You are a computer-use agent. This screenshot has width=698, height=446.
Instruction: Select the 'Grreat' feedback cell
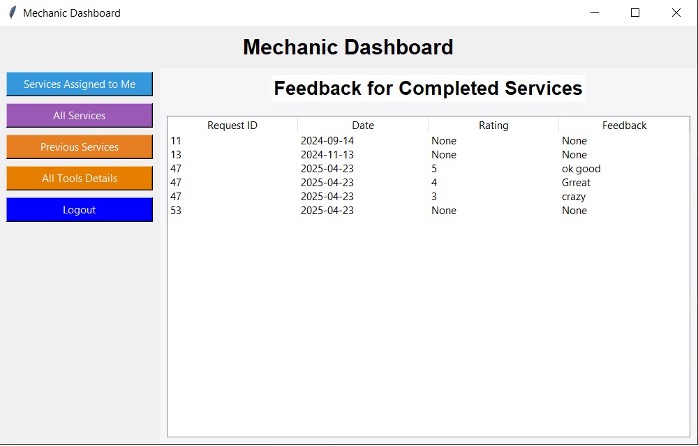pos(576,182)
